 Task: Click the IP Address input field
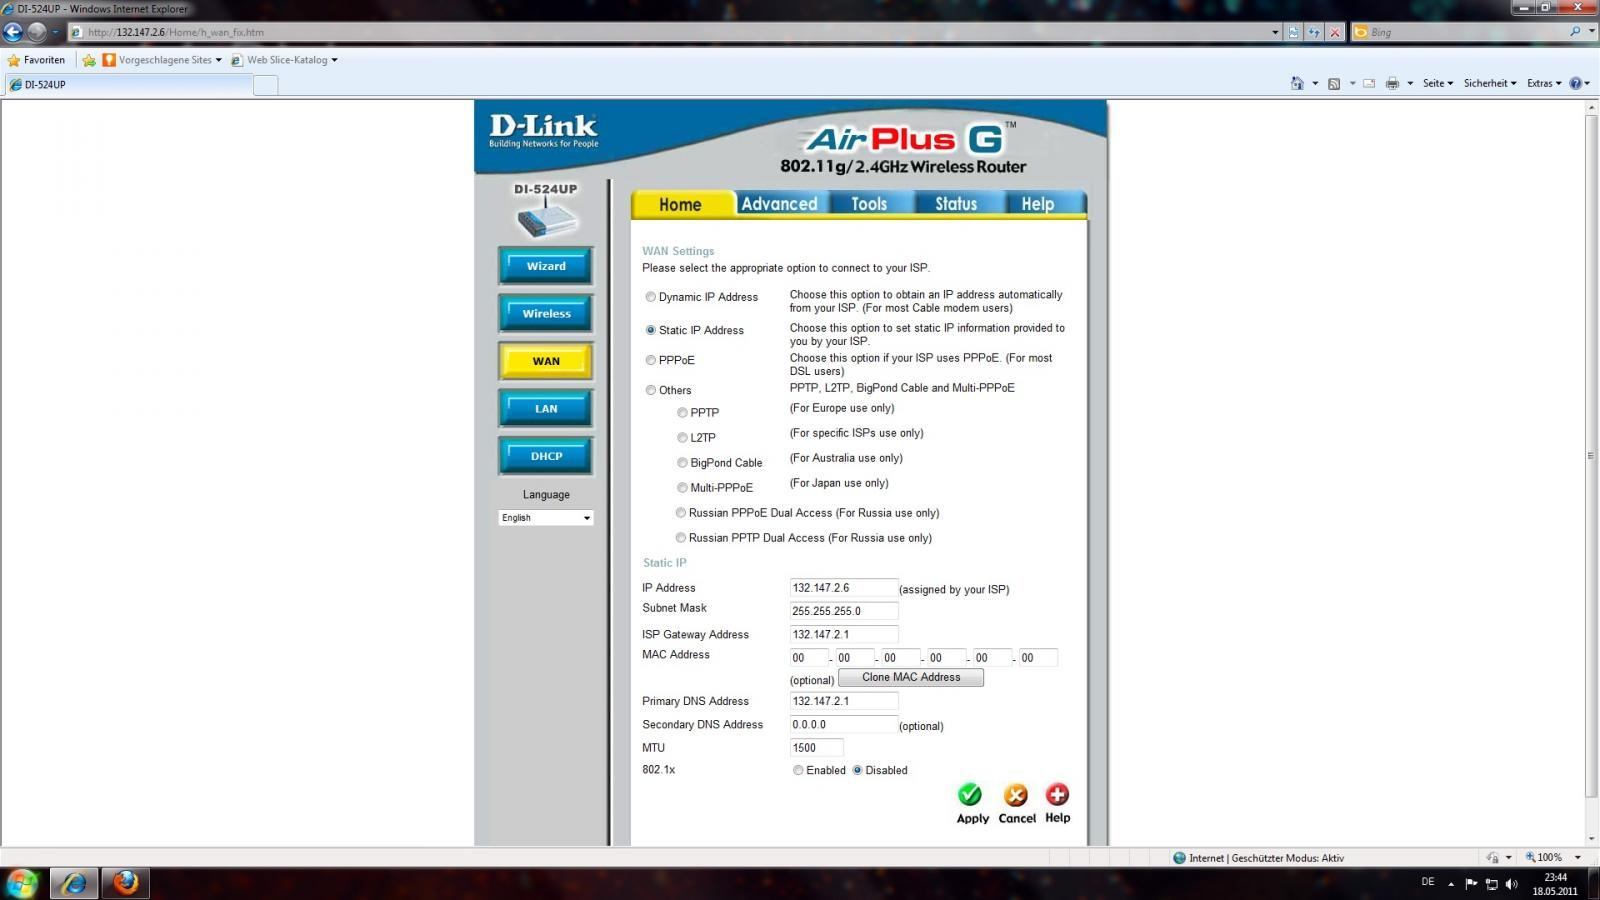(x=844, y=588)
